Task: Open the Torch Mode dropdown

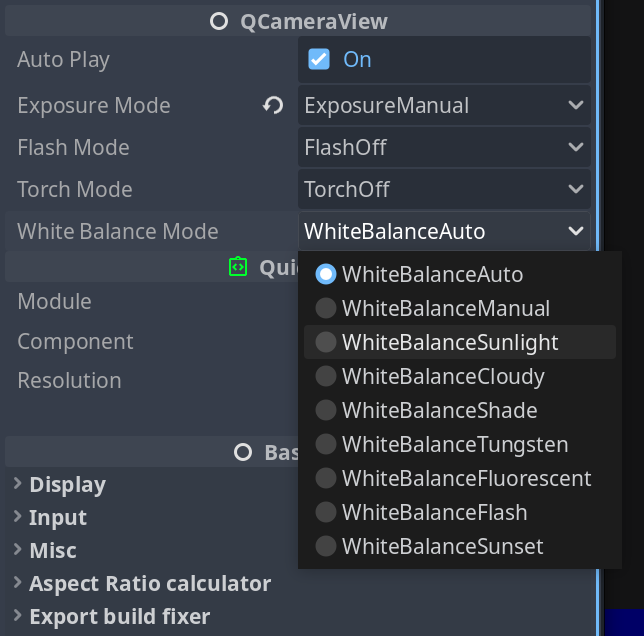Action: pos(444,189)
